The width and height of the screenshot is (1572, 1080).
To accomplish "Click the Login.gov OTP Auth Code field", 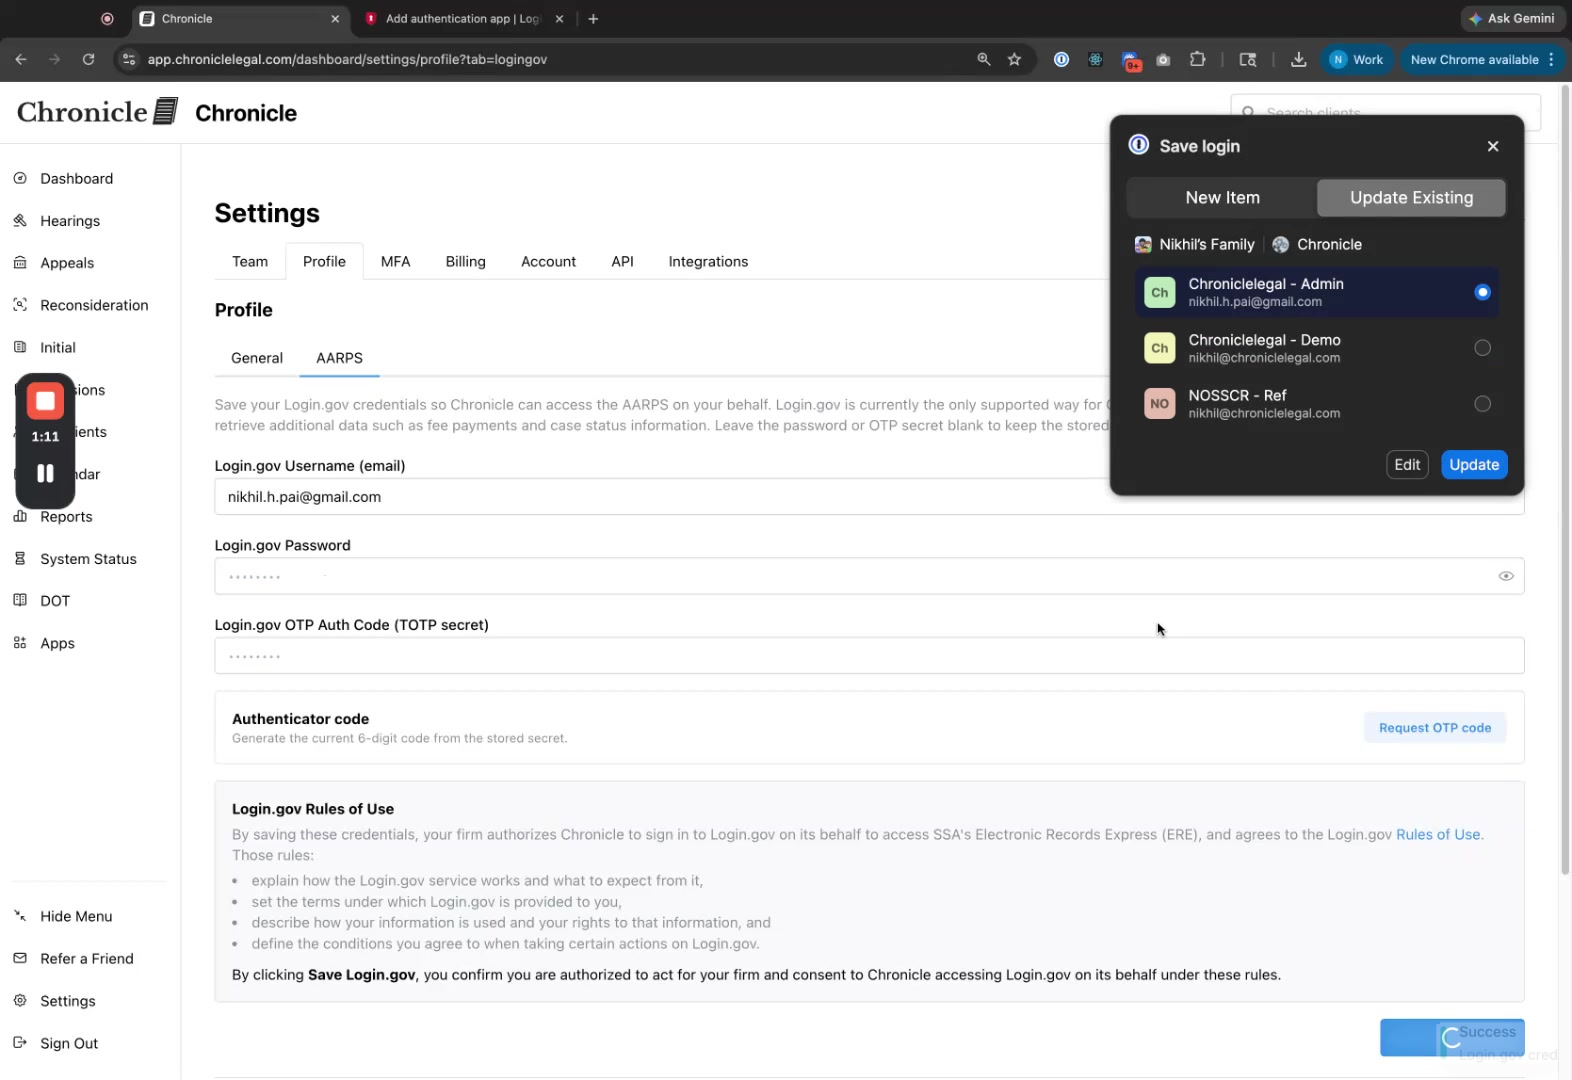I will pyautogui.click(x=869, y=656).
